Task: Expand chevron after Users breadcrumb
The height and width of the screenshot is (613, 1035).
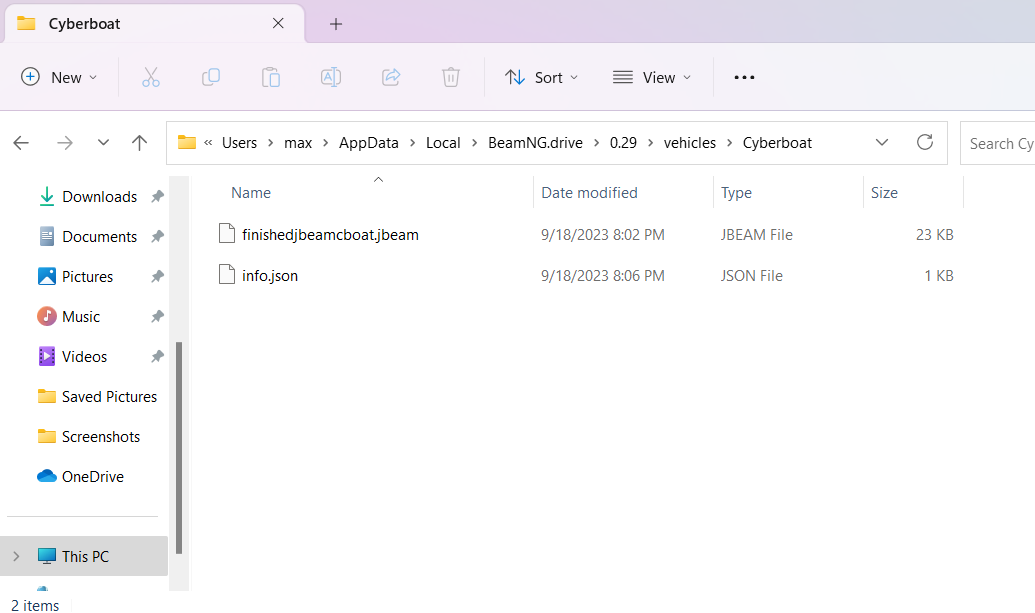Action: pyautogui.click(x=271, y=143)
